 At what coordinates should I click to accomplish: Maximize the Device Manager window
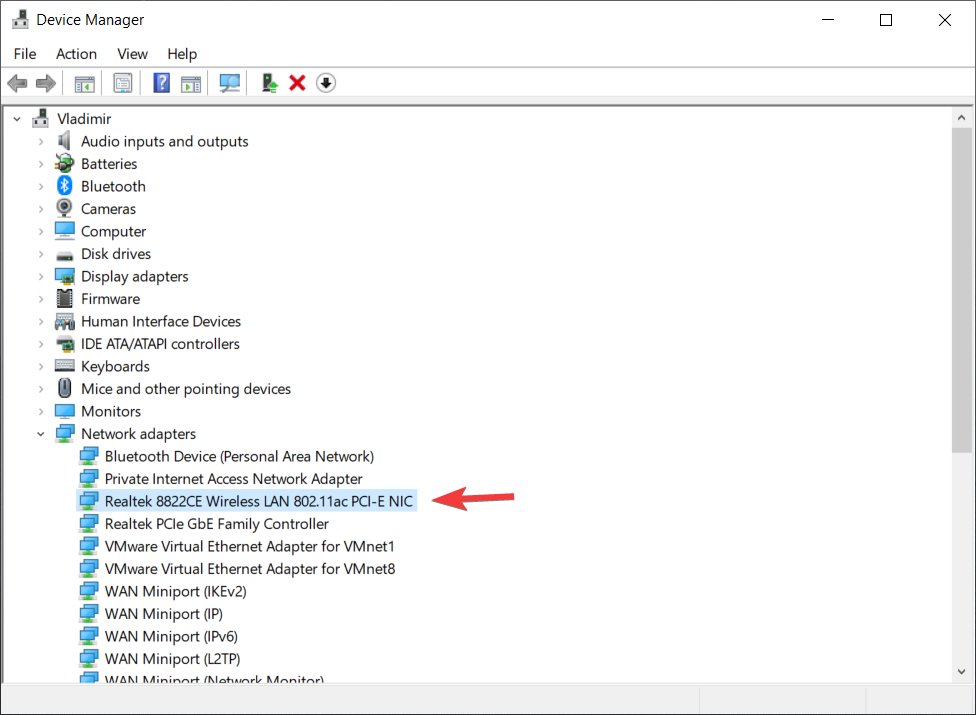coord(886,20)
